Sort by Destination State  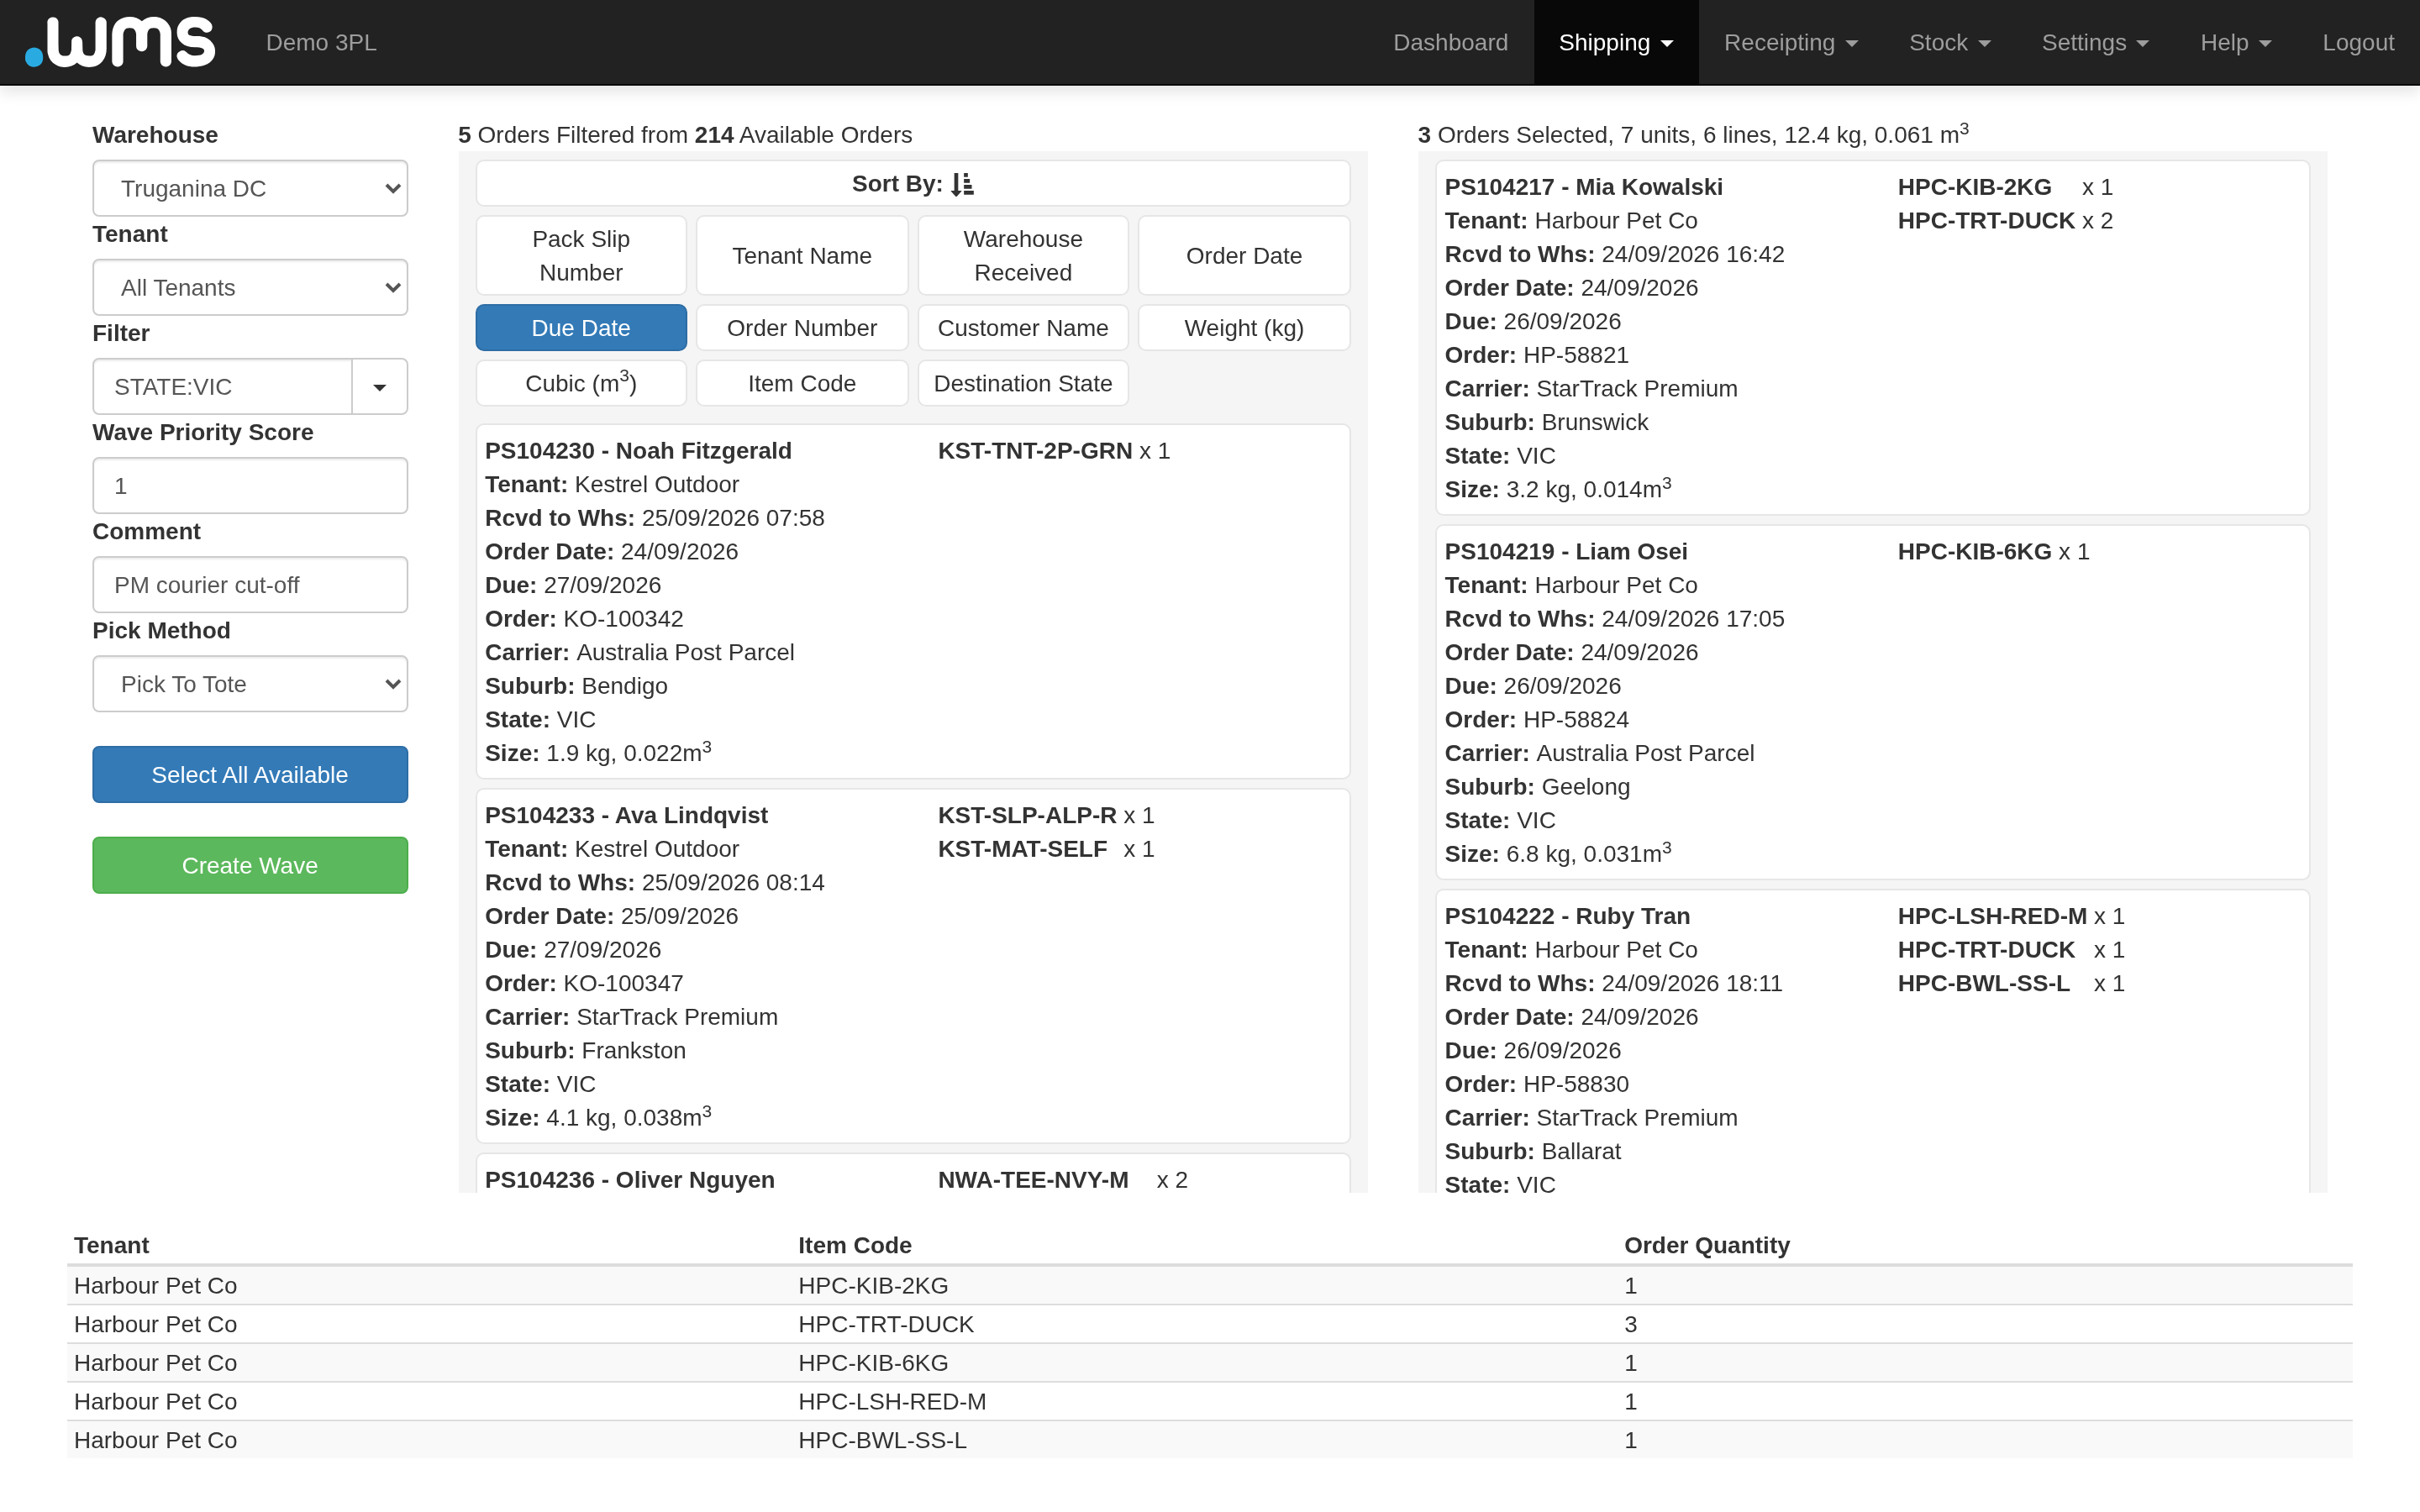(x=1023, y=383)
